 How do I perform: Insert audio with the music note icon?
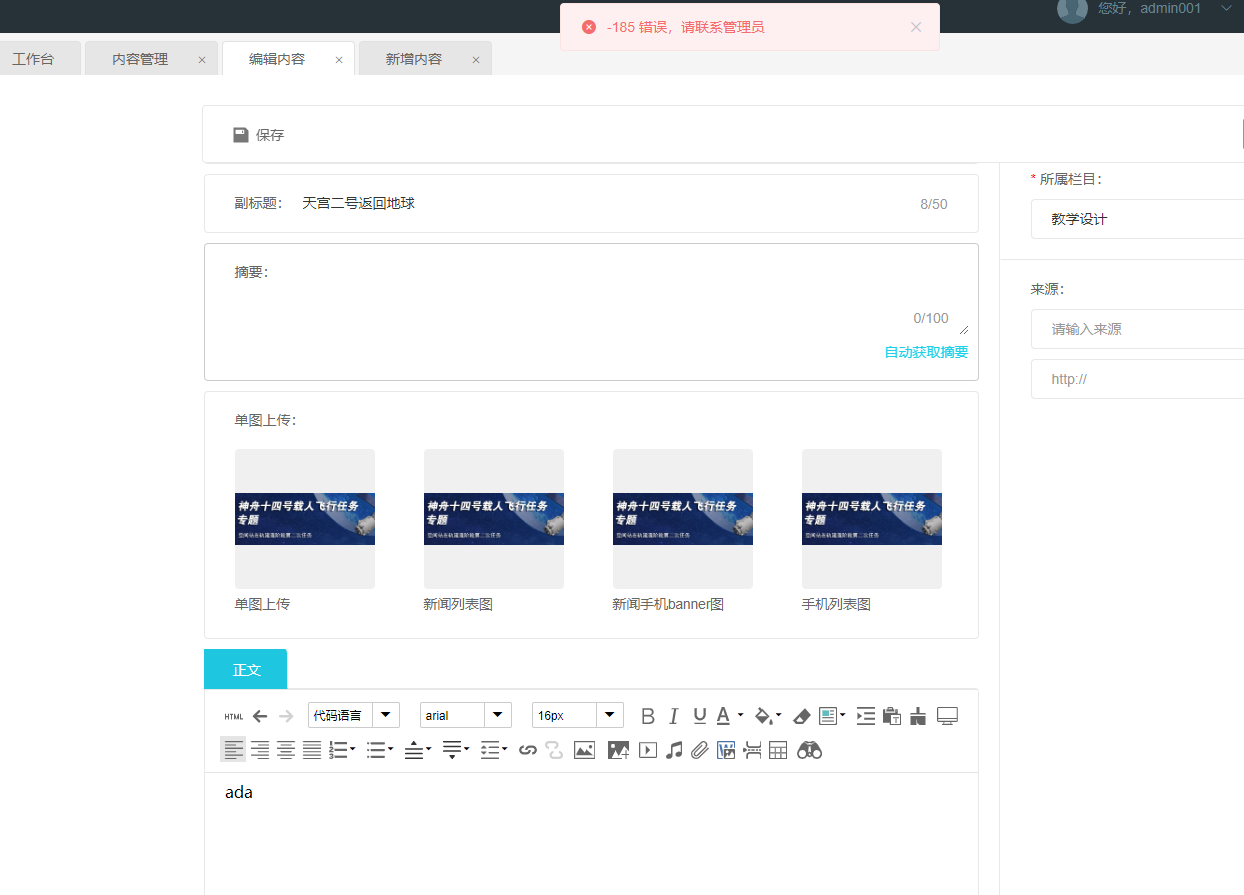click(x=674, y=750)
